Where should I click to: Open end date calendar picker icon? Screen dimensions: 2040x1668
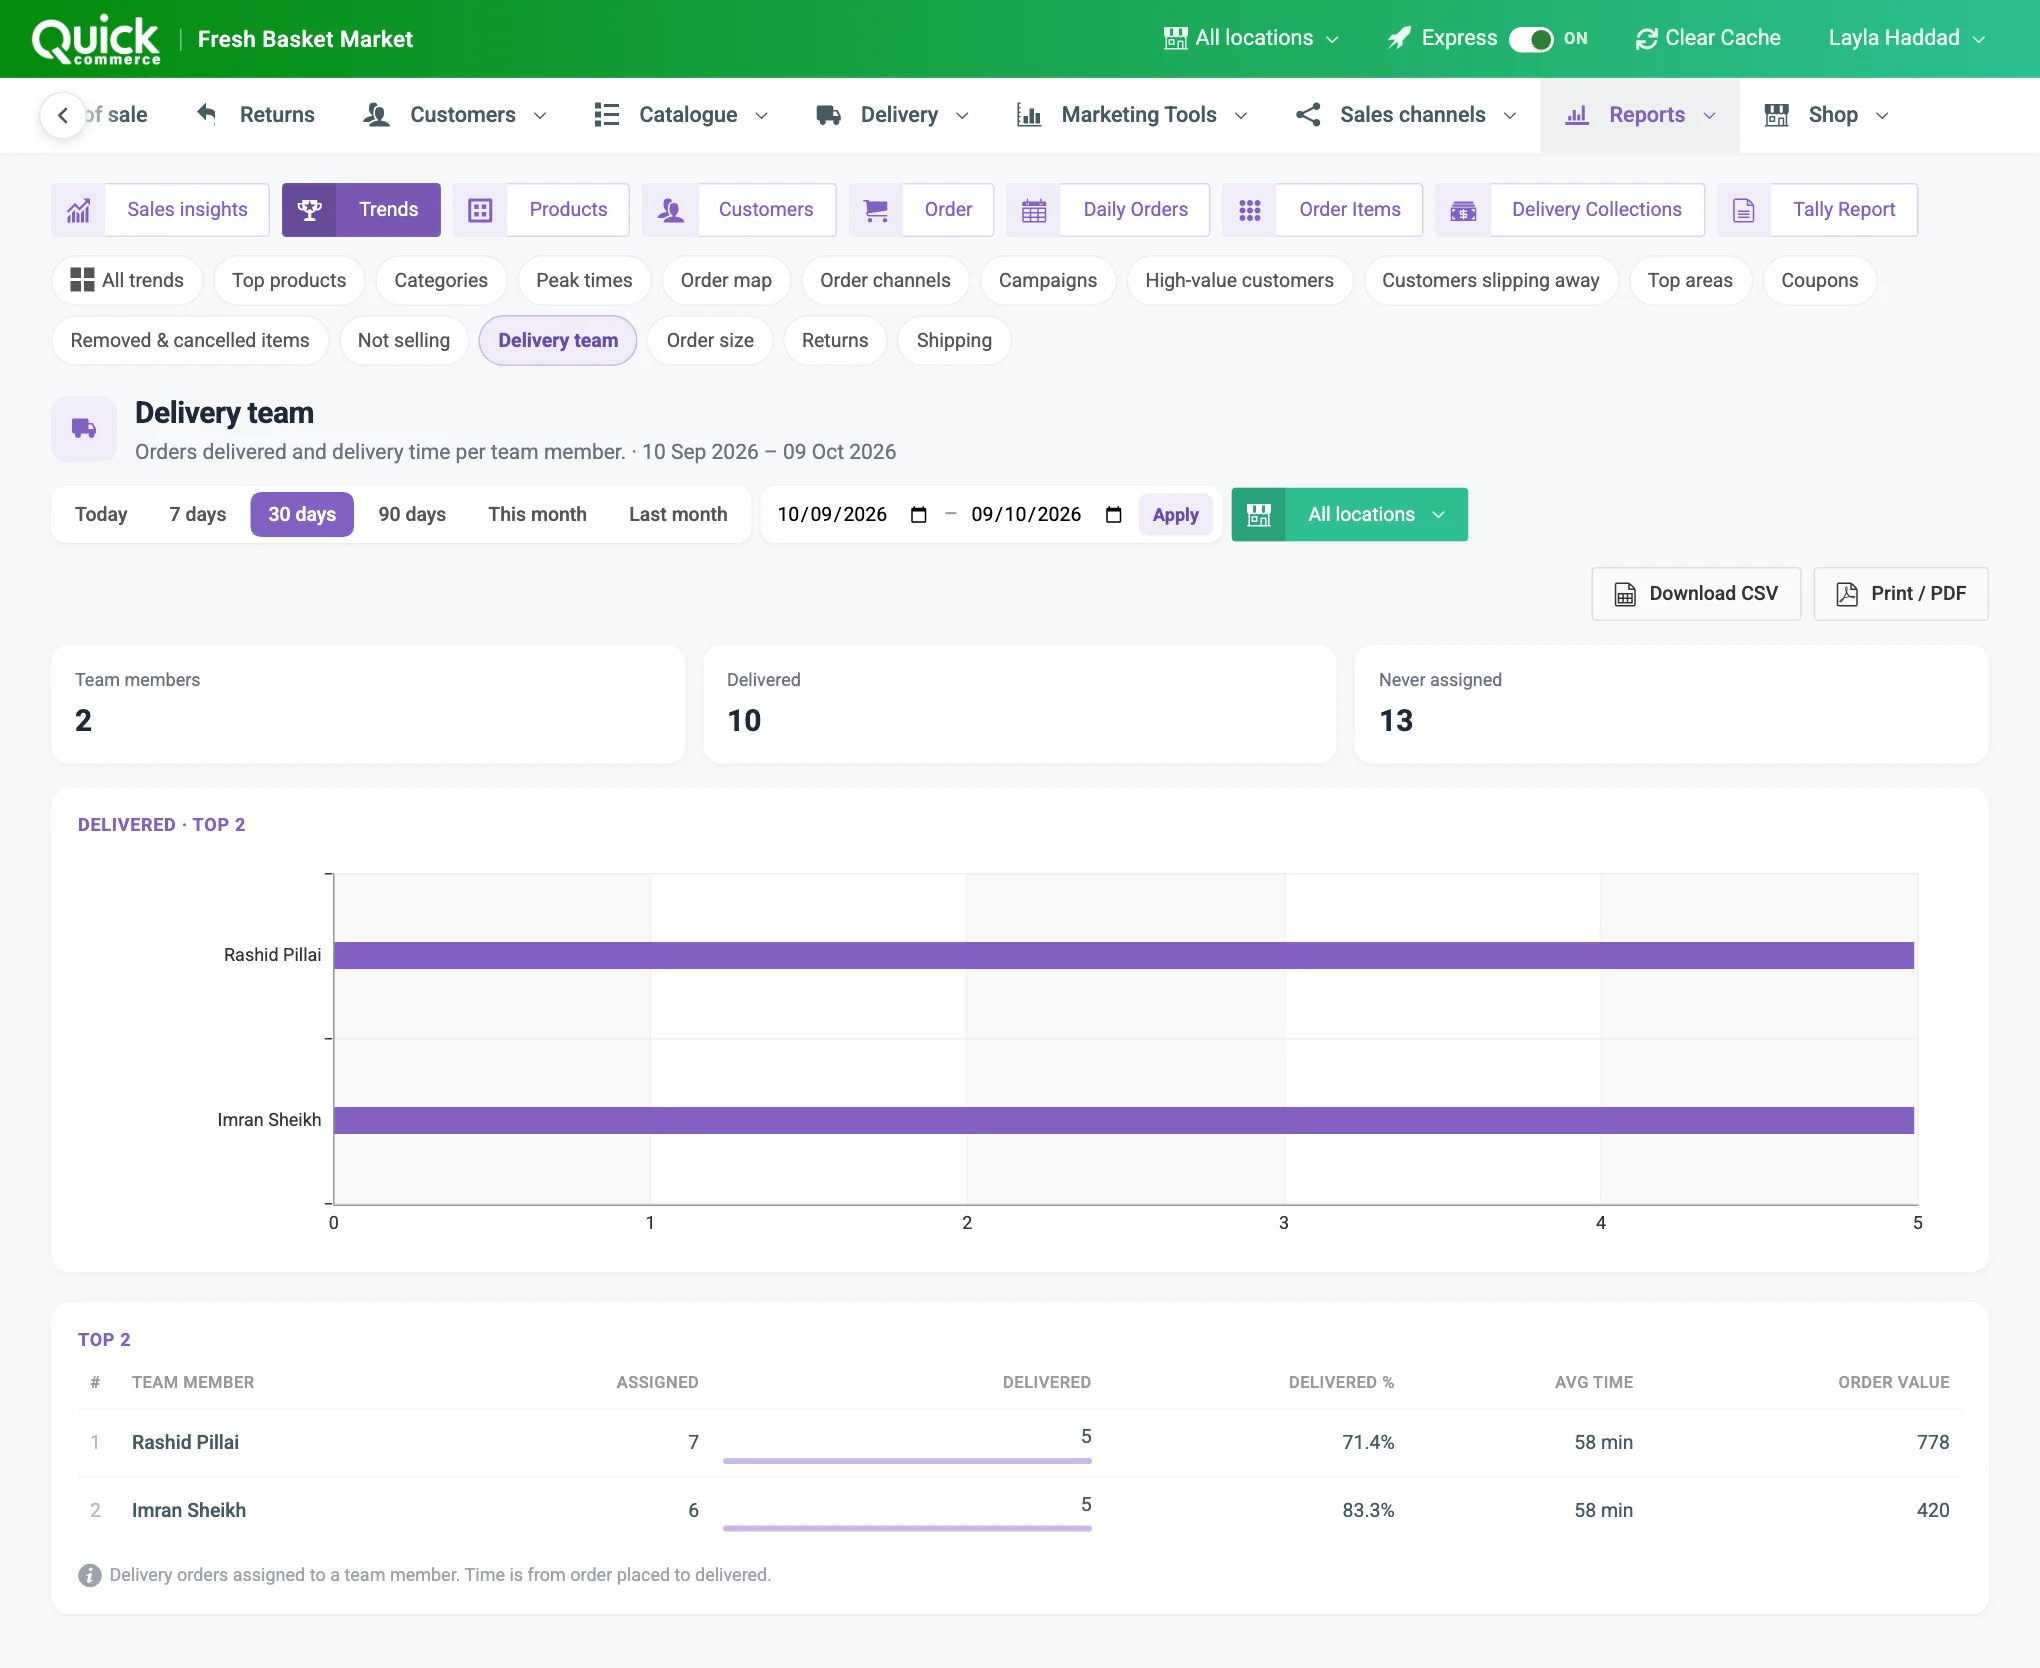click(x=1113, y=515)
